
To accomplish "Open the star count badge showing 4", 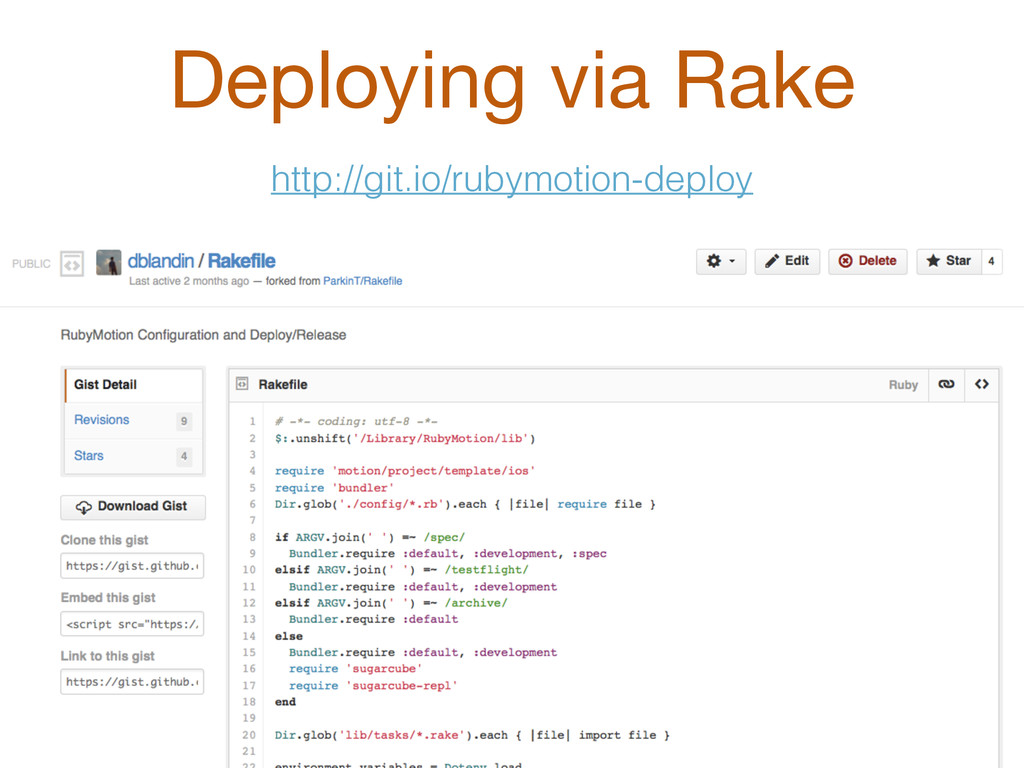I will tap(991, 261).
